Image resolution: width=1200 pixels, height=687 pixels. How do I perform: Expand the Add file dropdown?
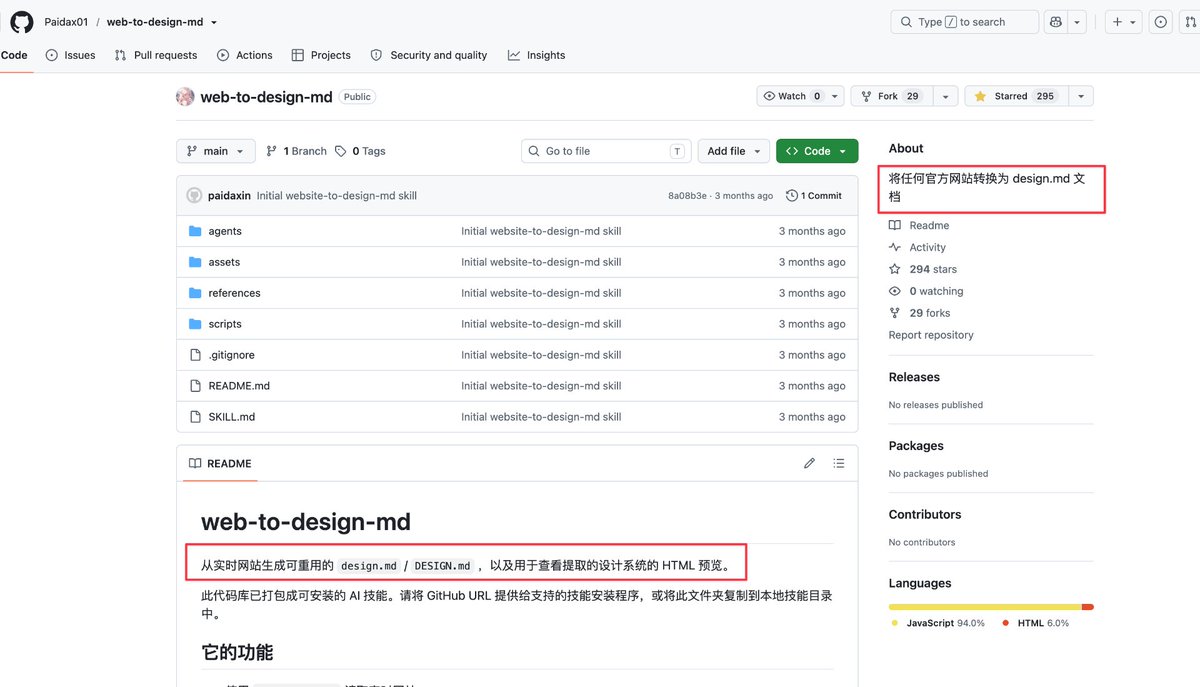pyautogui.click(x=733, y=151)
